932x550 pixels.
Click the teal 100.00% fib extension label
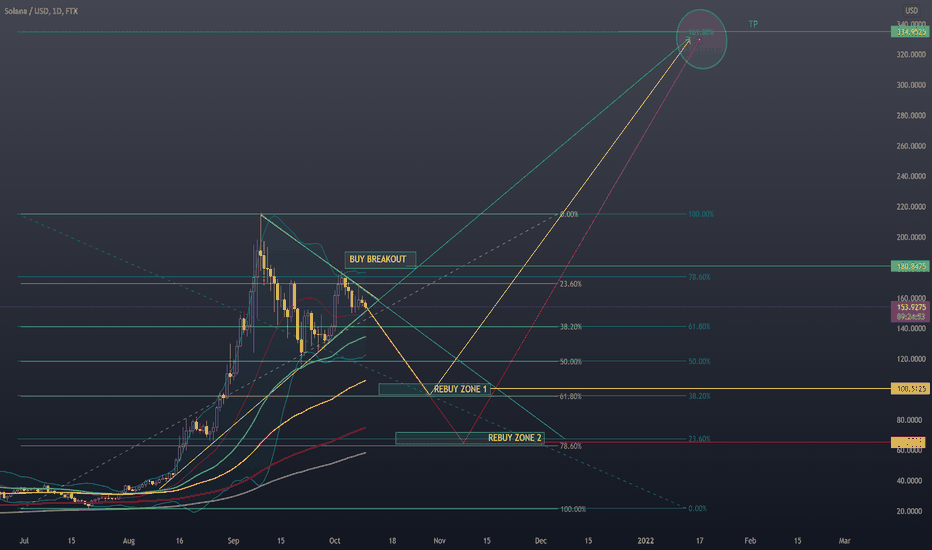click(x=701, y=214)
